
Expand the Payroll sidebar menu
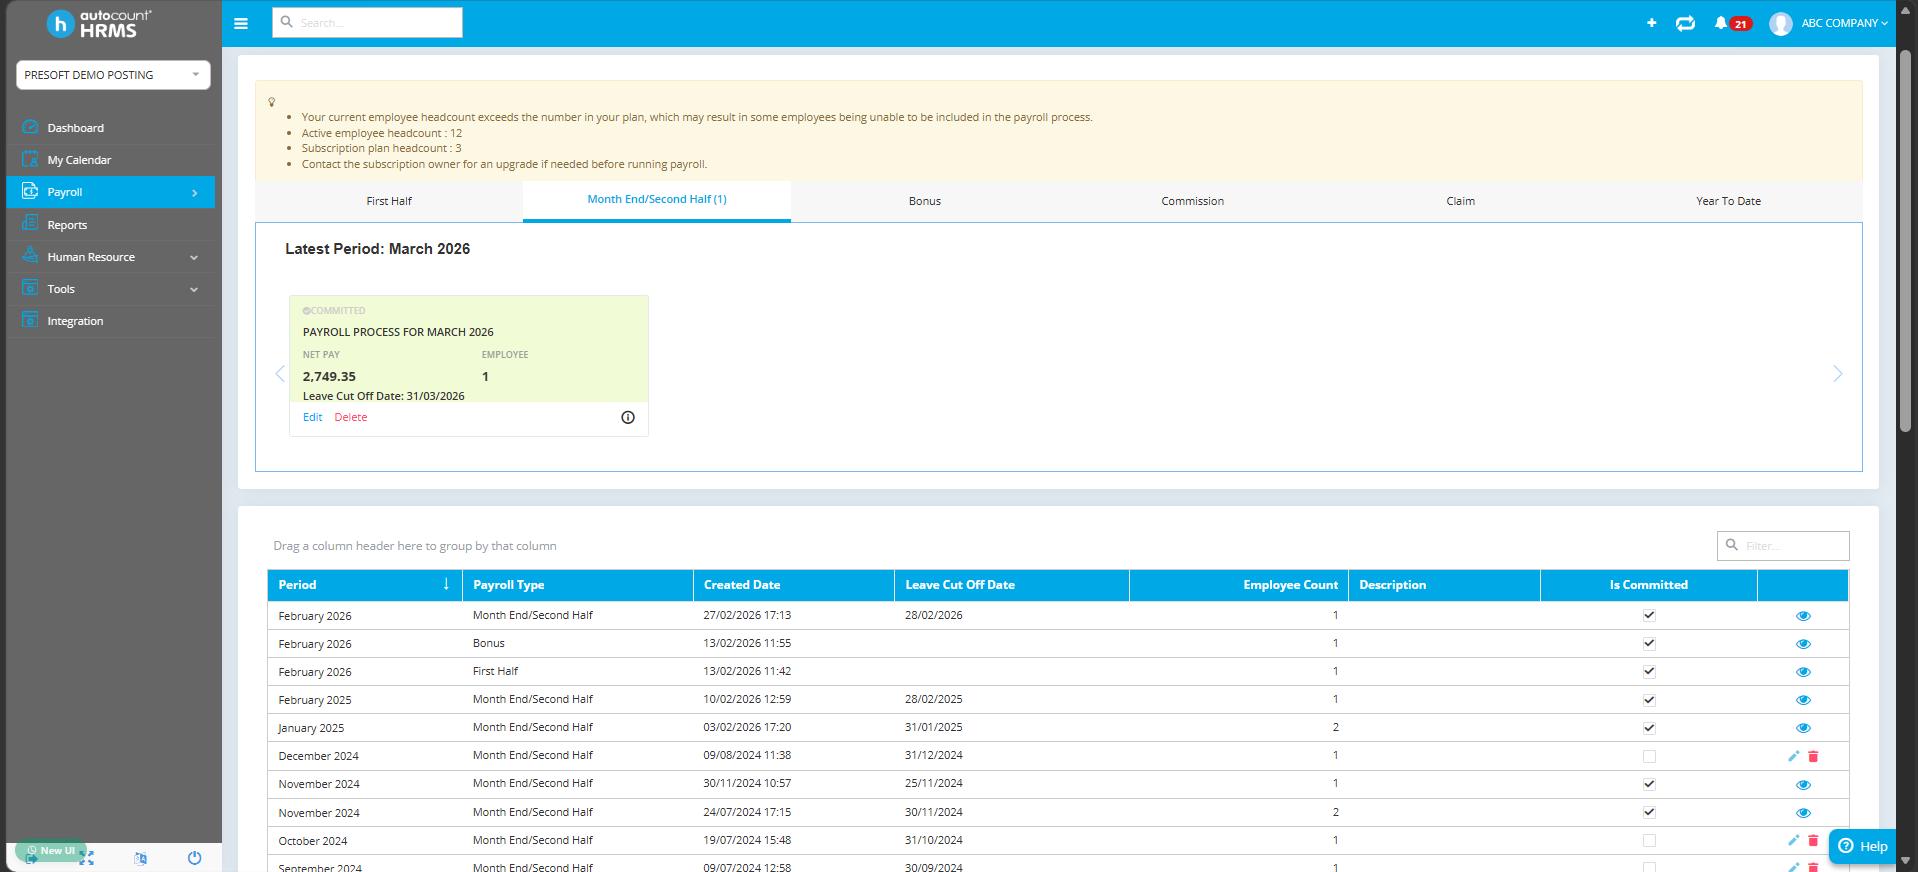(x=111, y=192)
